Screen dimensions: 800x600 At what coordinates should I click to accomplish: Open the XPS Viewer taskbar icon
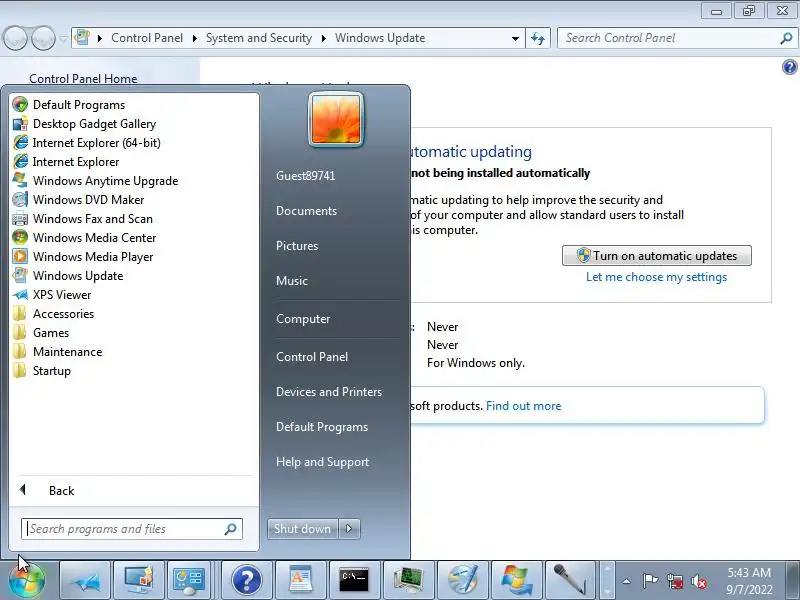[85, 581]
